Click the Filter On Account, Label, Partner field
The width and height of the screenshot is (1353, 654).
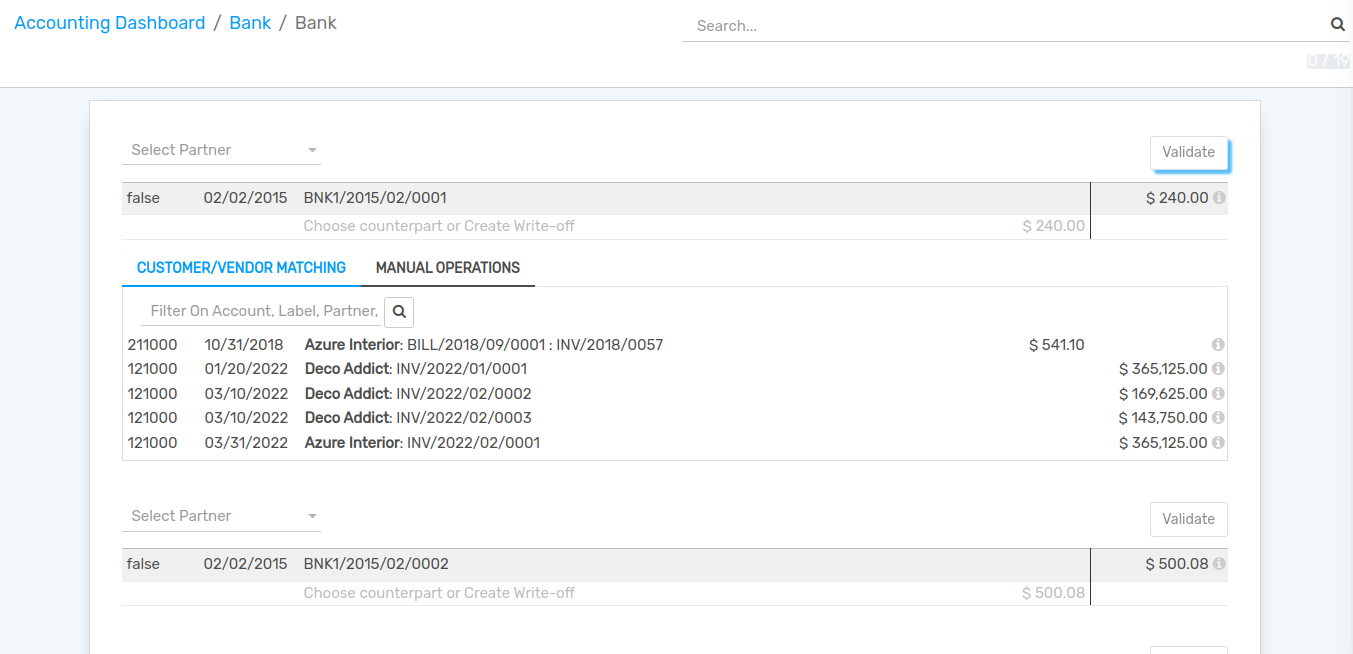click(x=263, y=311)
